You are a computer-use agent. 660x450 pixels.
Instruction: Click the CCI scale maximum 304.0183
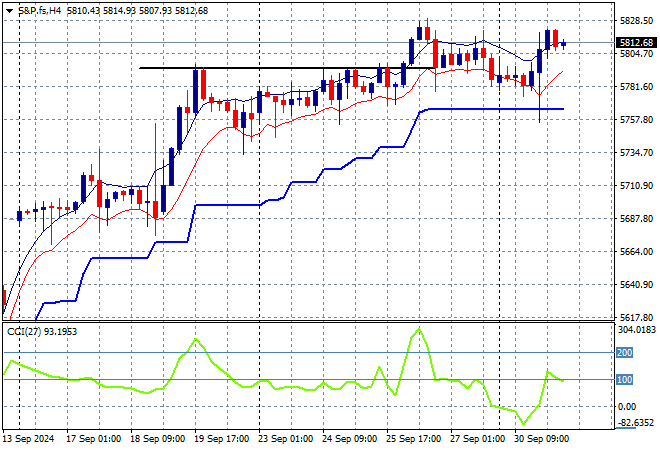coord(636,329)
